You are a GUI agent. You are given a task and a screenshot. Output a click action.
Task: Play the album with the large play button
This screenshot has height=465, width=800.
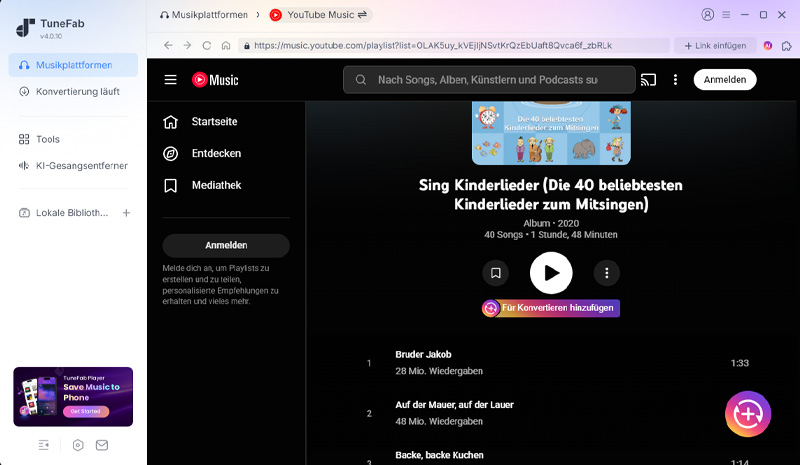[x=551, y=273]
